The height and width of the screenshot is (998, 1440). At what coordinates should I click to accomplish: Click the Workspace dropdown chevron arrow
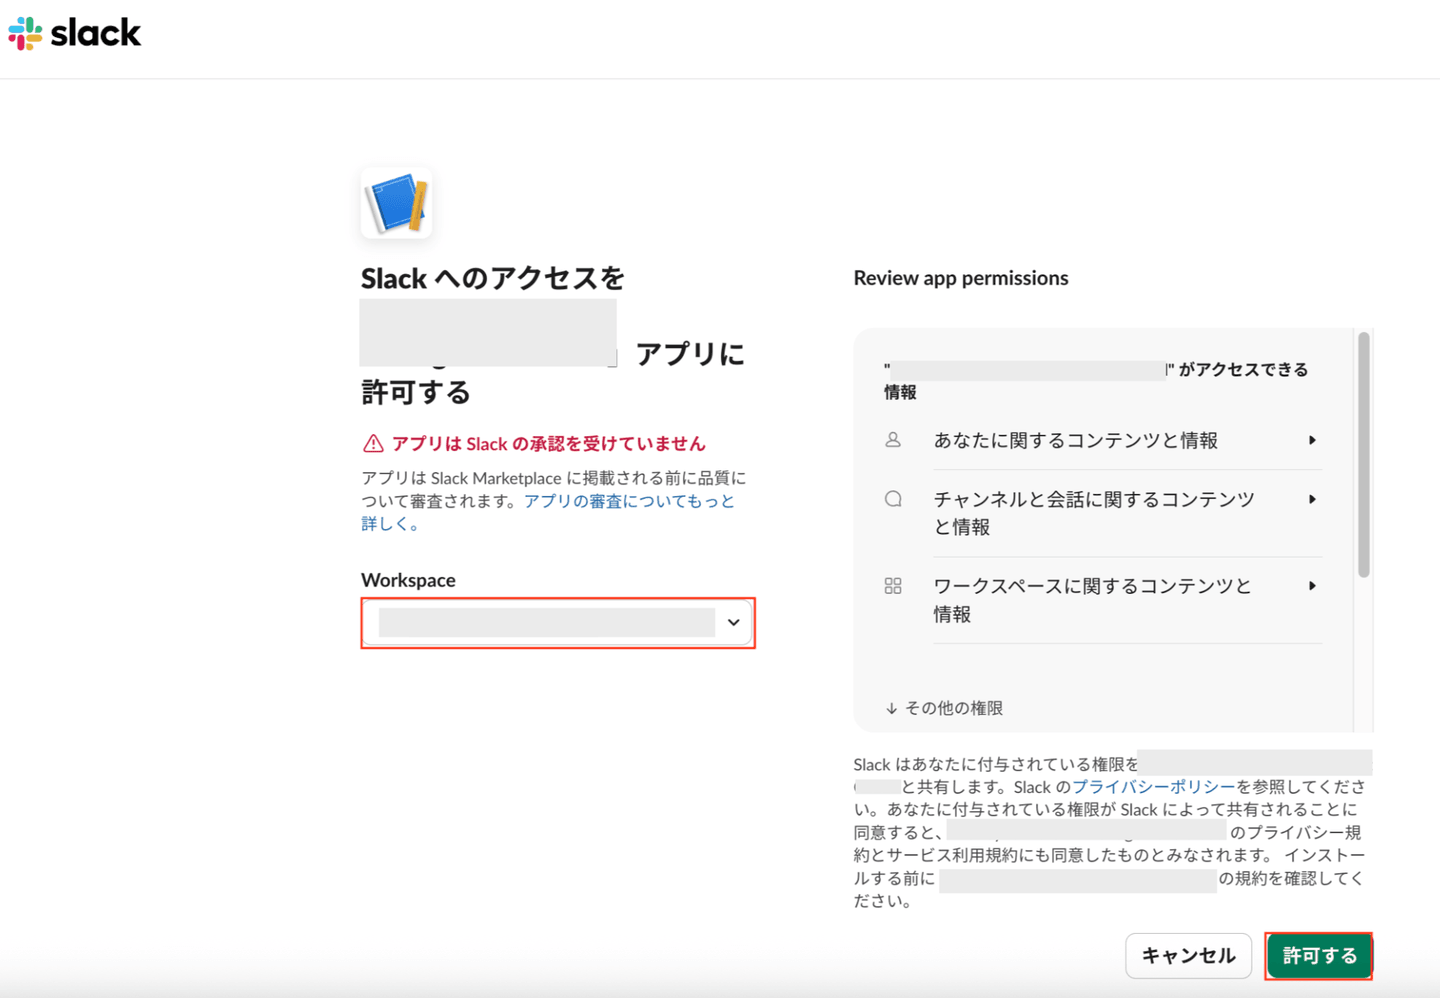734,623
